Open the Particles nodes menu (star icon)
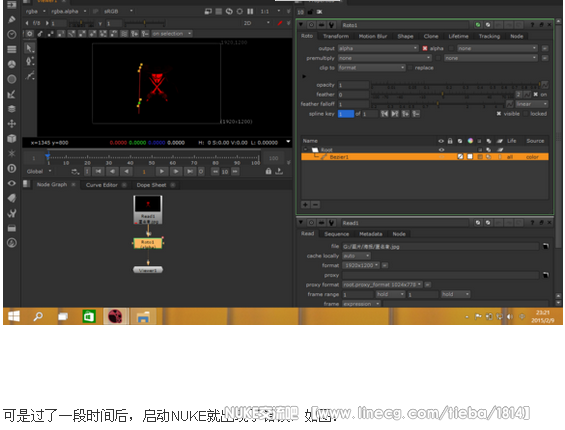The height and width of the screenshot is (430, 565). pos(12,154)
